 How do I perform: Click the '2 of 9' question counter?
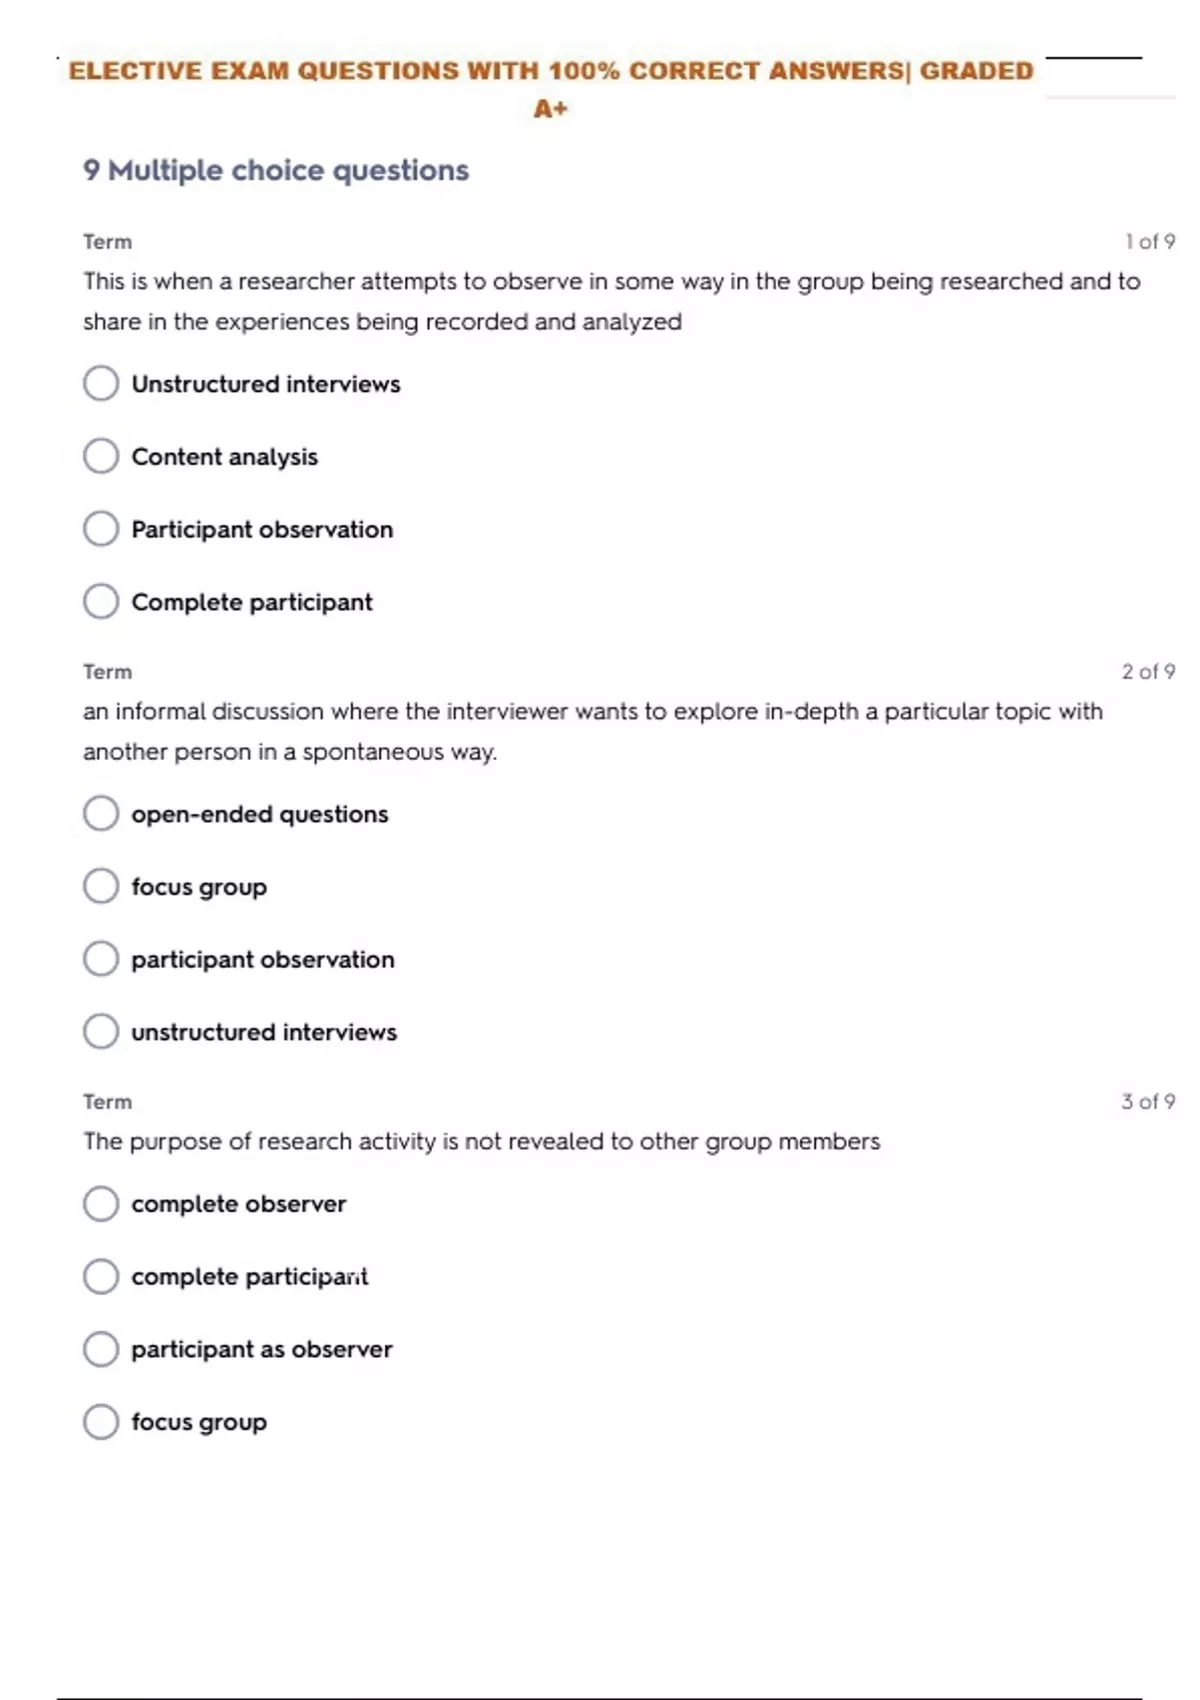click(x=1148, y=672)
